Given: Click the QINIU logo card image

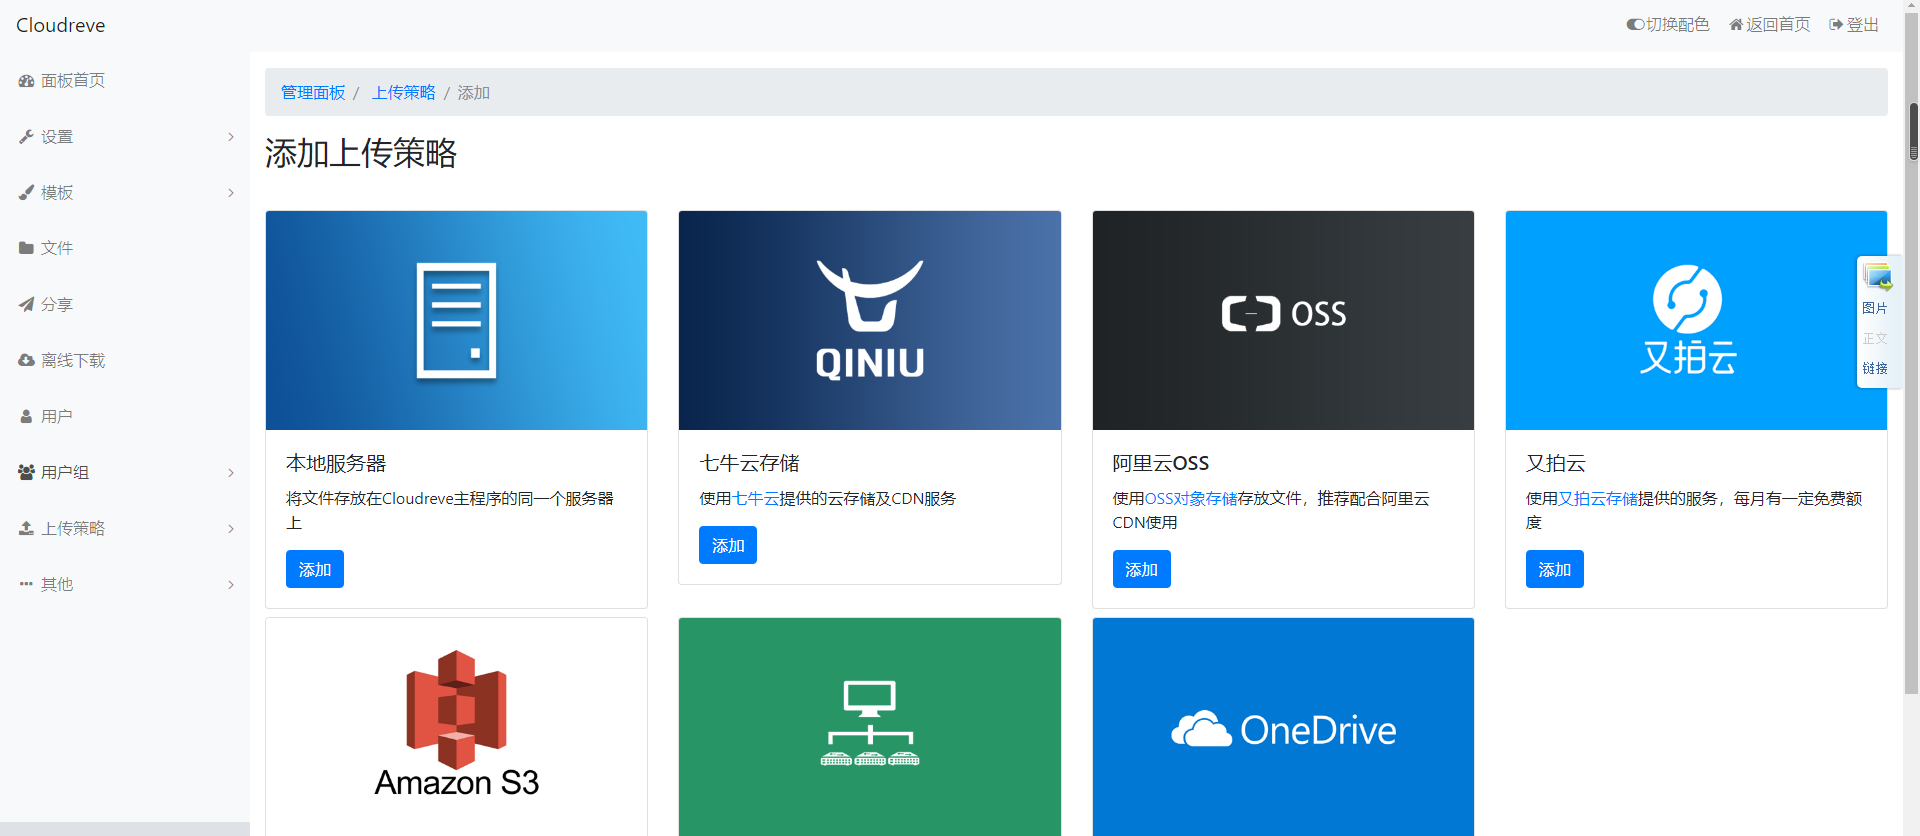Looking at the screenshot, I should point(870,320).
